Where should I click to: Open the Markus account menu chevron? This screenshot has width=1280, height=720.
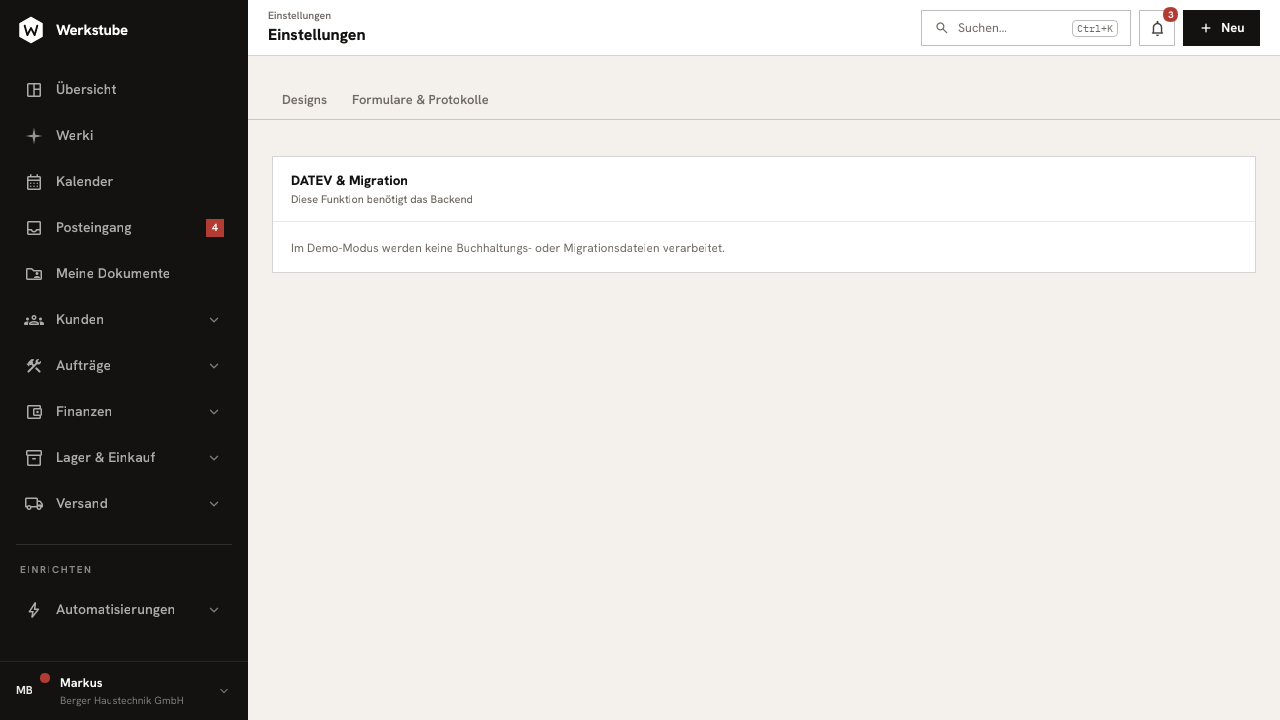pos(224,691)
